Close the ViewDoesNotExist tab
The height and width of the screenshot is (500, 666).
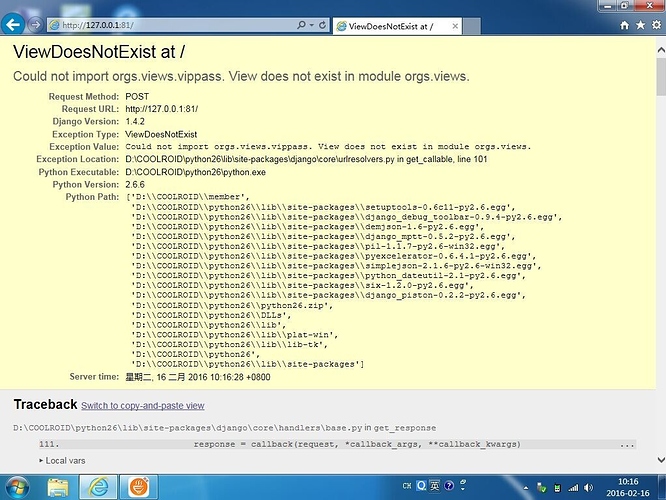455,26
